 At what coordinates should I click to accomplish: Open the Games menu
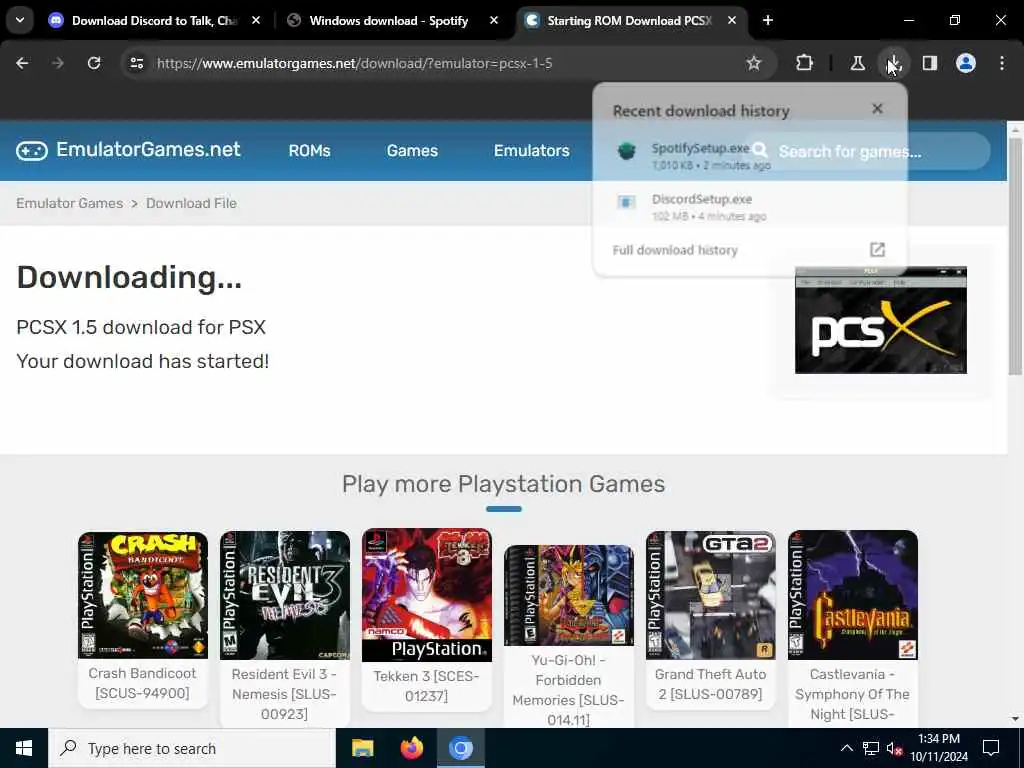412,151
